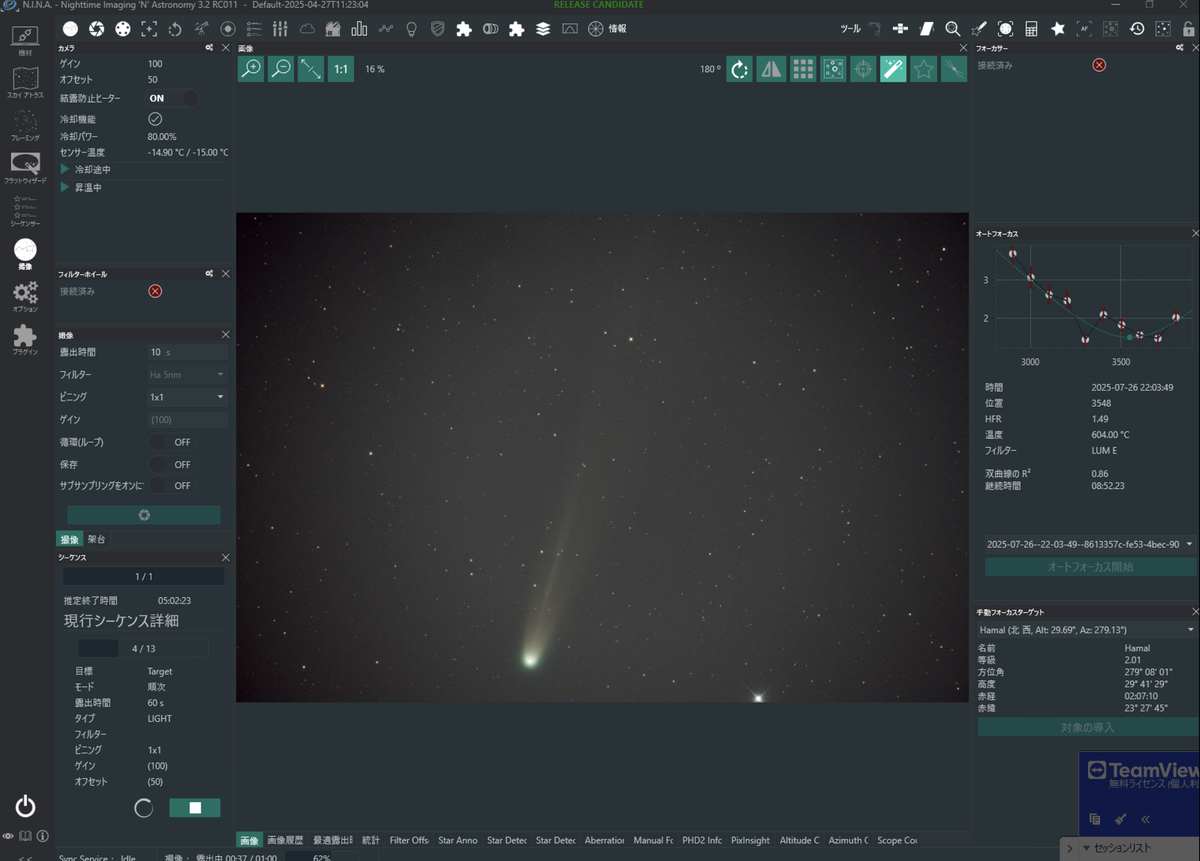
Task: Click the exposure time input field
Action: click(187, 352)
